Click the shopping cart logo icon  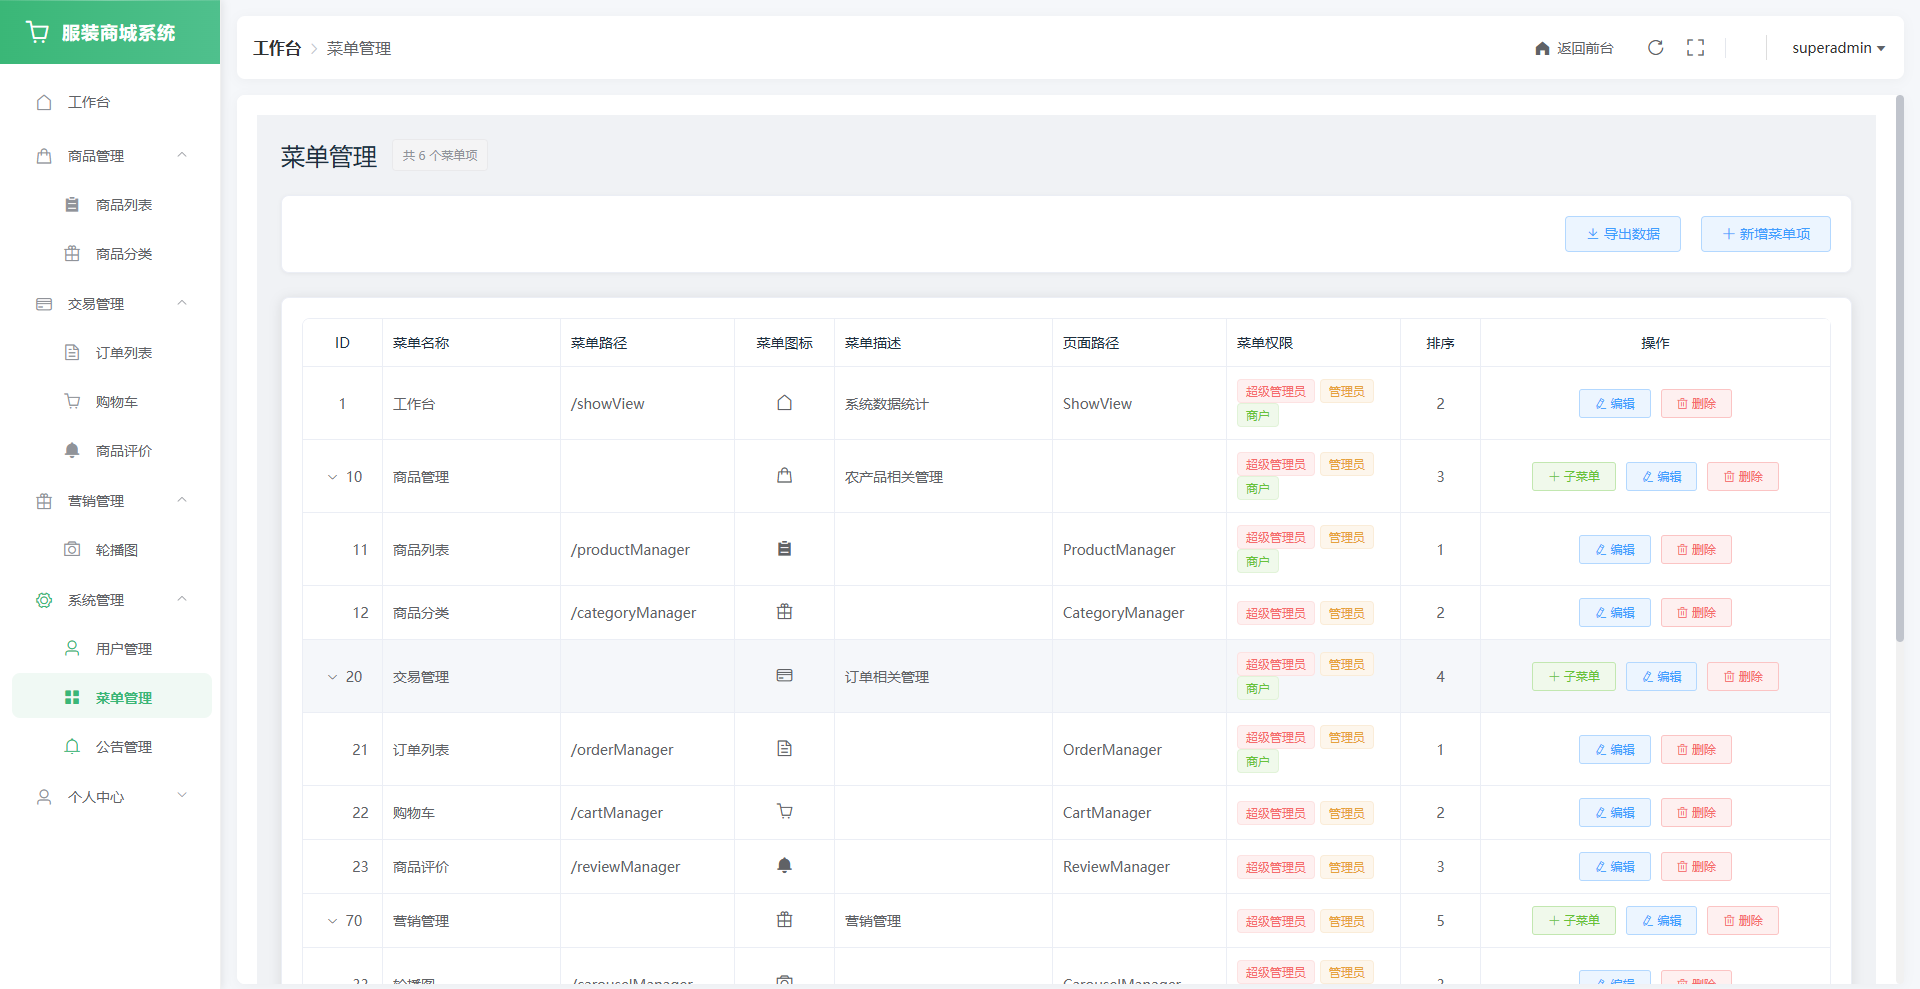click(x=38, y=33)
